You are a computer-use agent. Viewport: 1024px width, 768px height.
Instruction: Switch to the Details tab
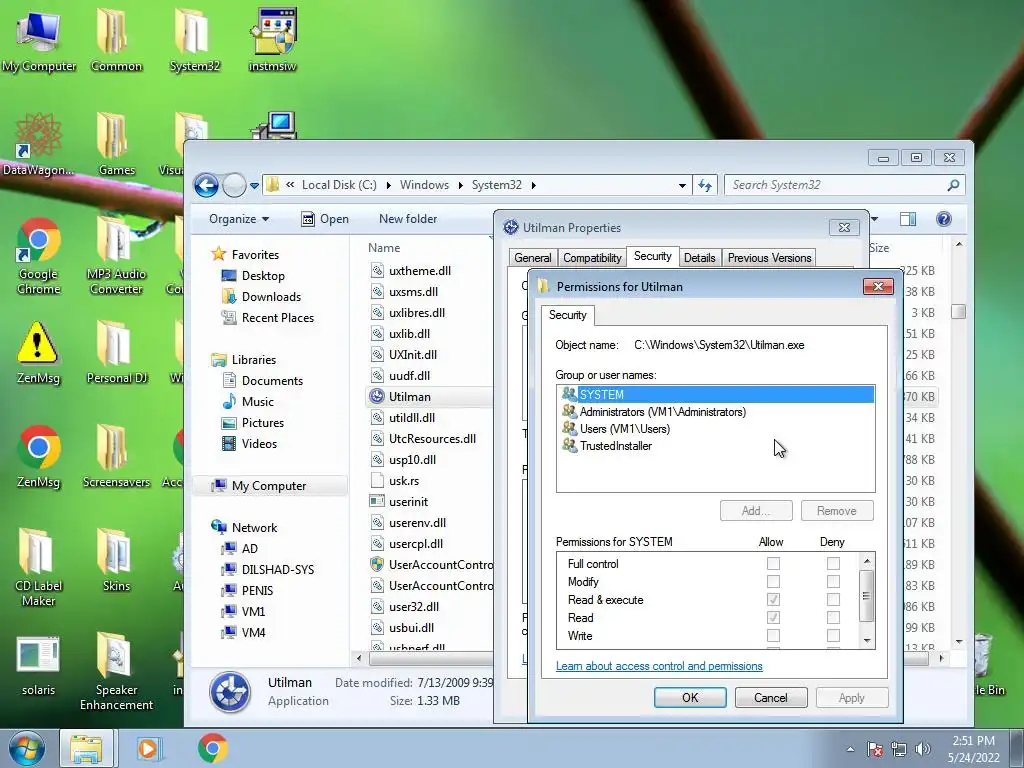tap(699, 258)
